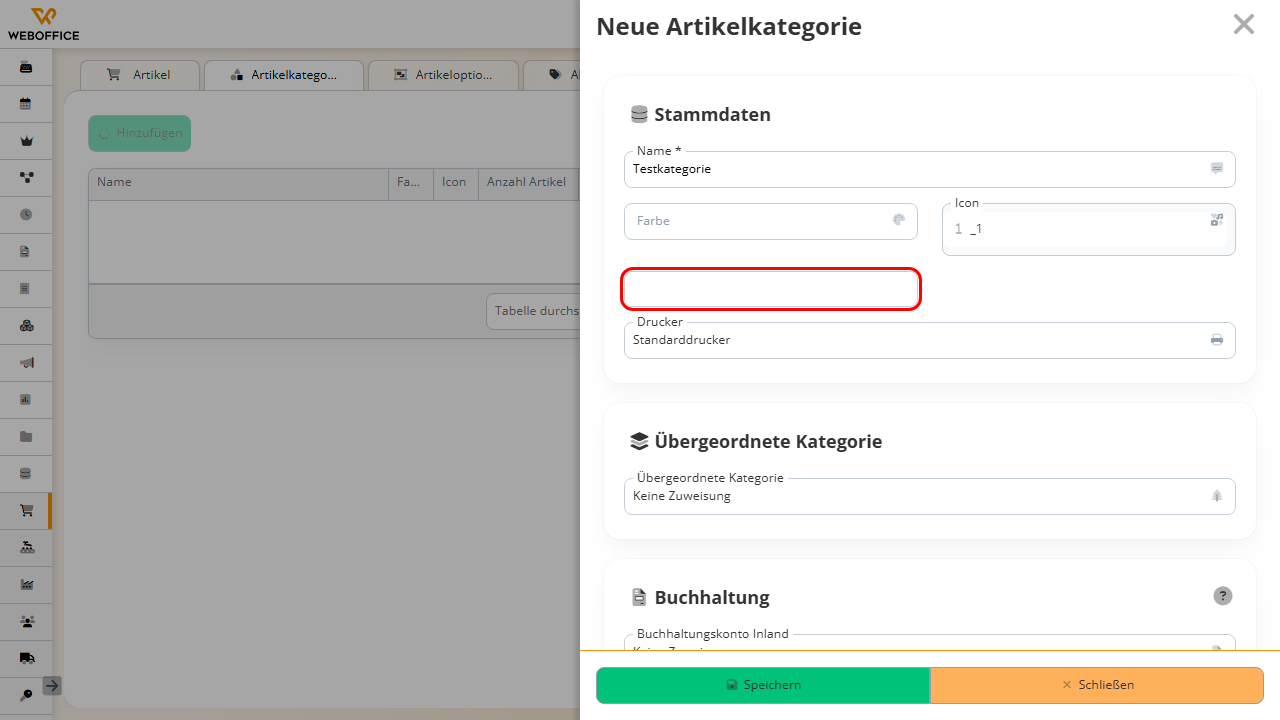The width and height of the screenshot is (1280, 720).
Task: Close the Neue Artikelkategorie panel with X
Action: click(1243, 24)
